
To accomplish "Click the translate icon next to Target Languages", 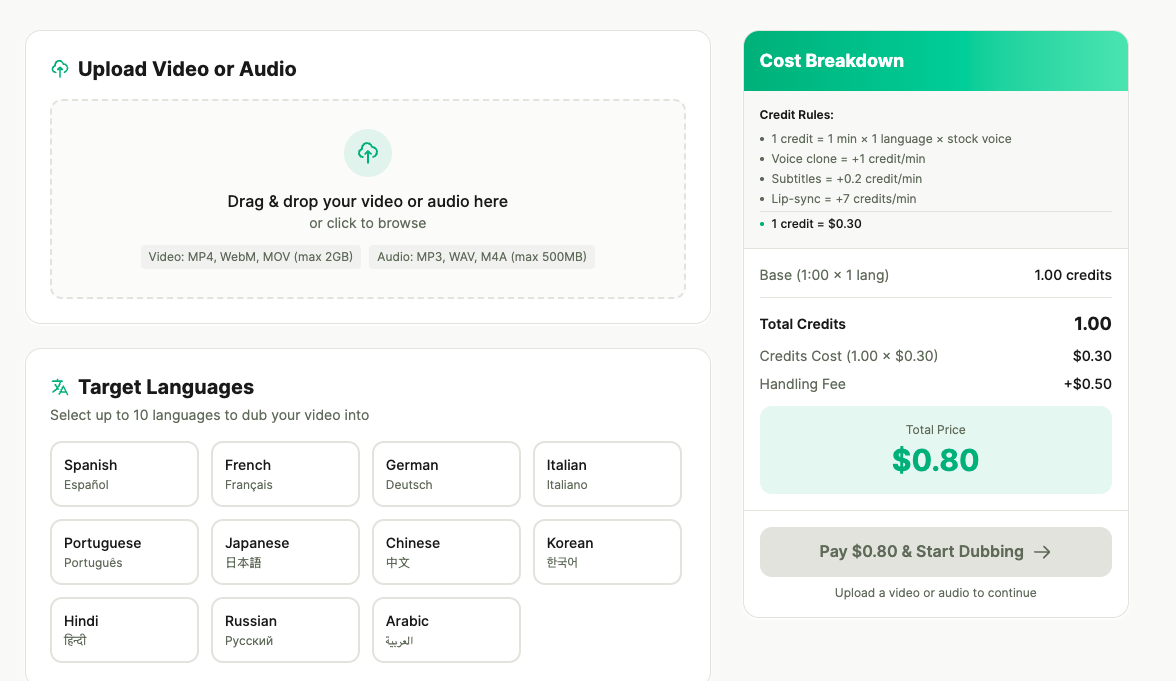I will [60, 386].
